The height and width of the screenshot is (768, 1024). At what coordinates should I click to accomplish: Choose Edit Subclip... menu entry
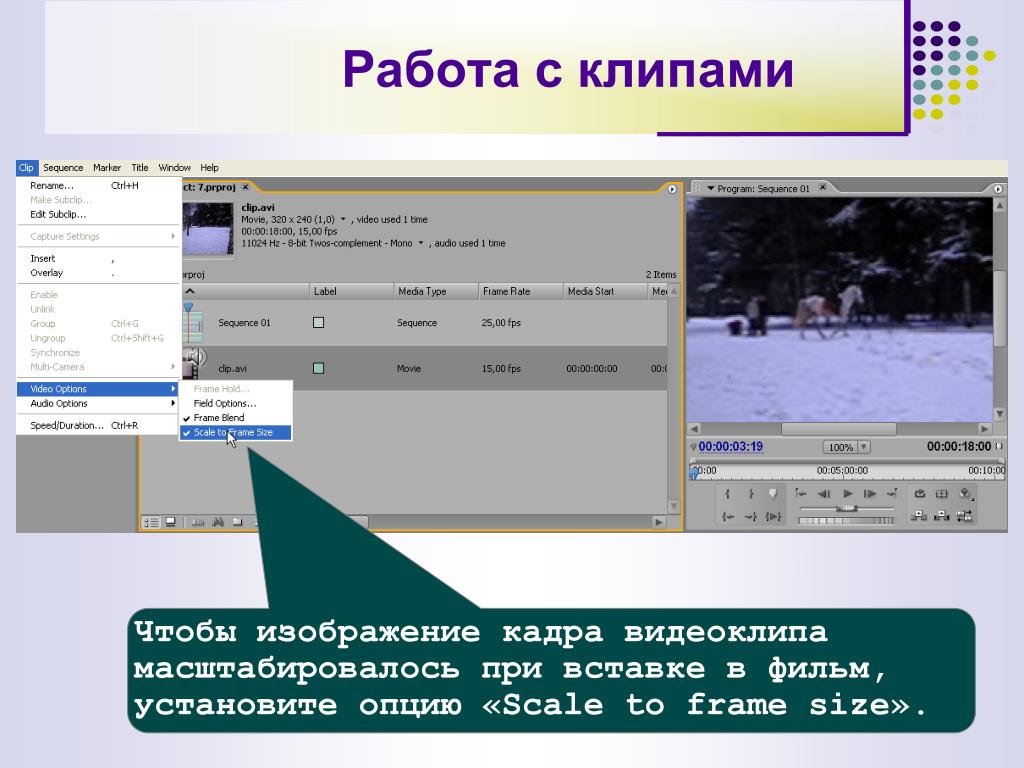98,214
